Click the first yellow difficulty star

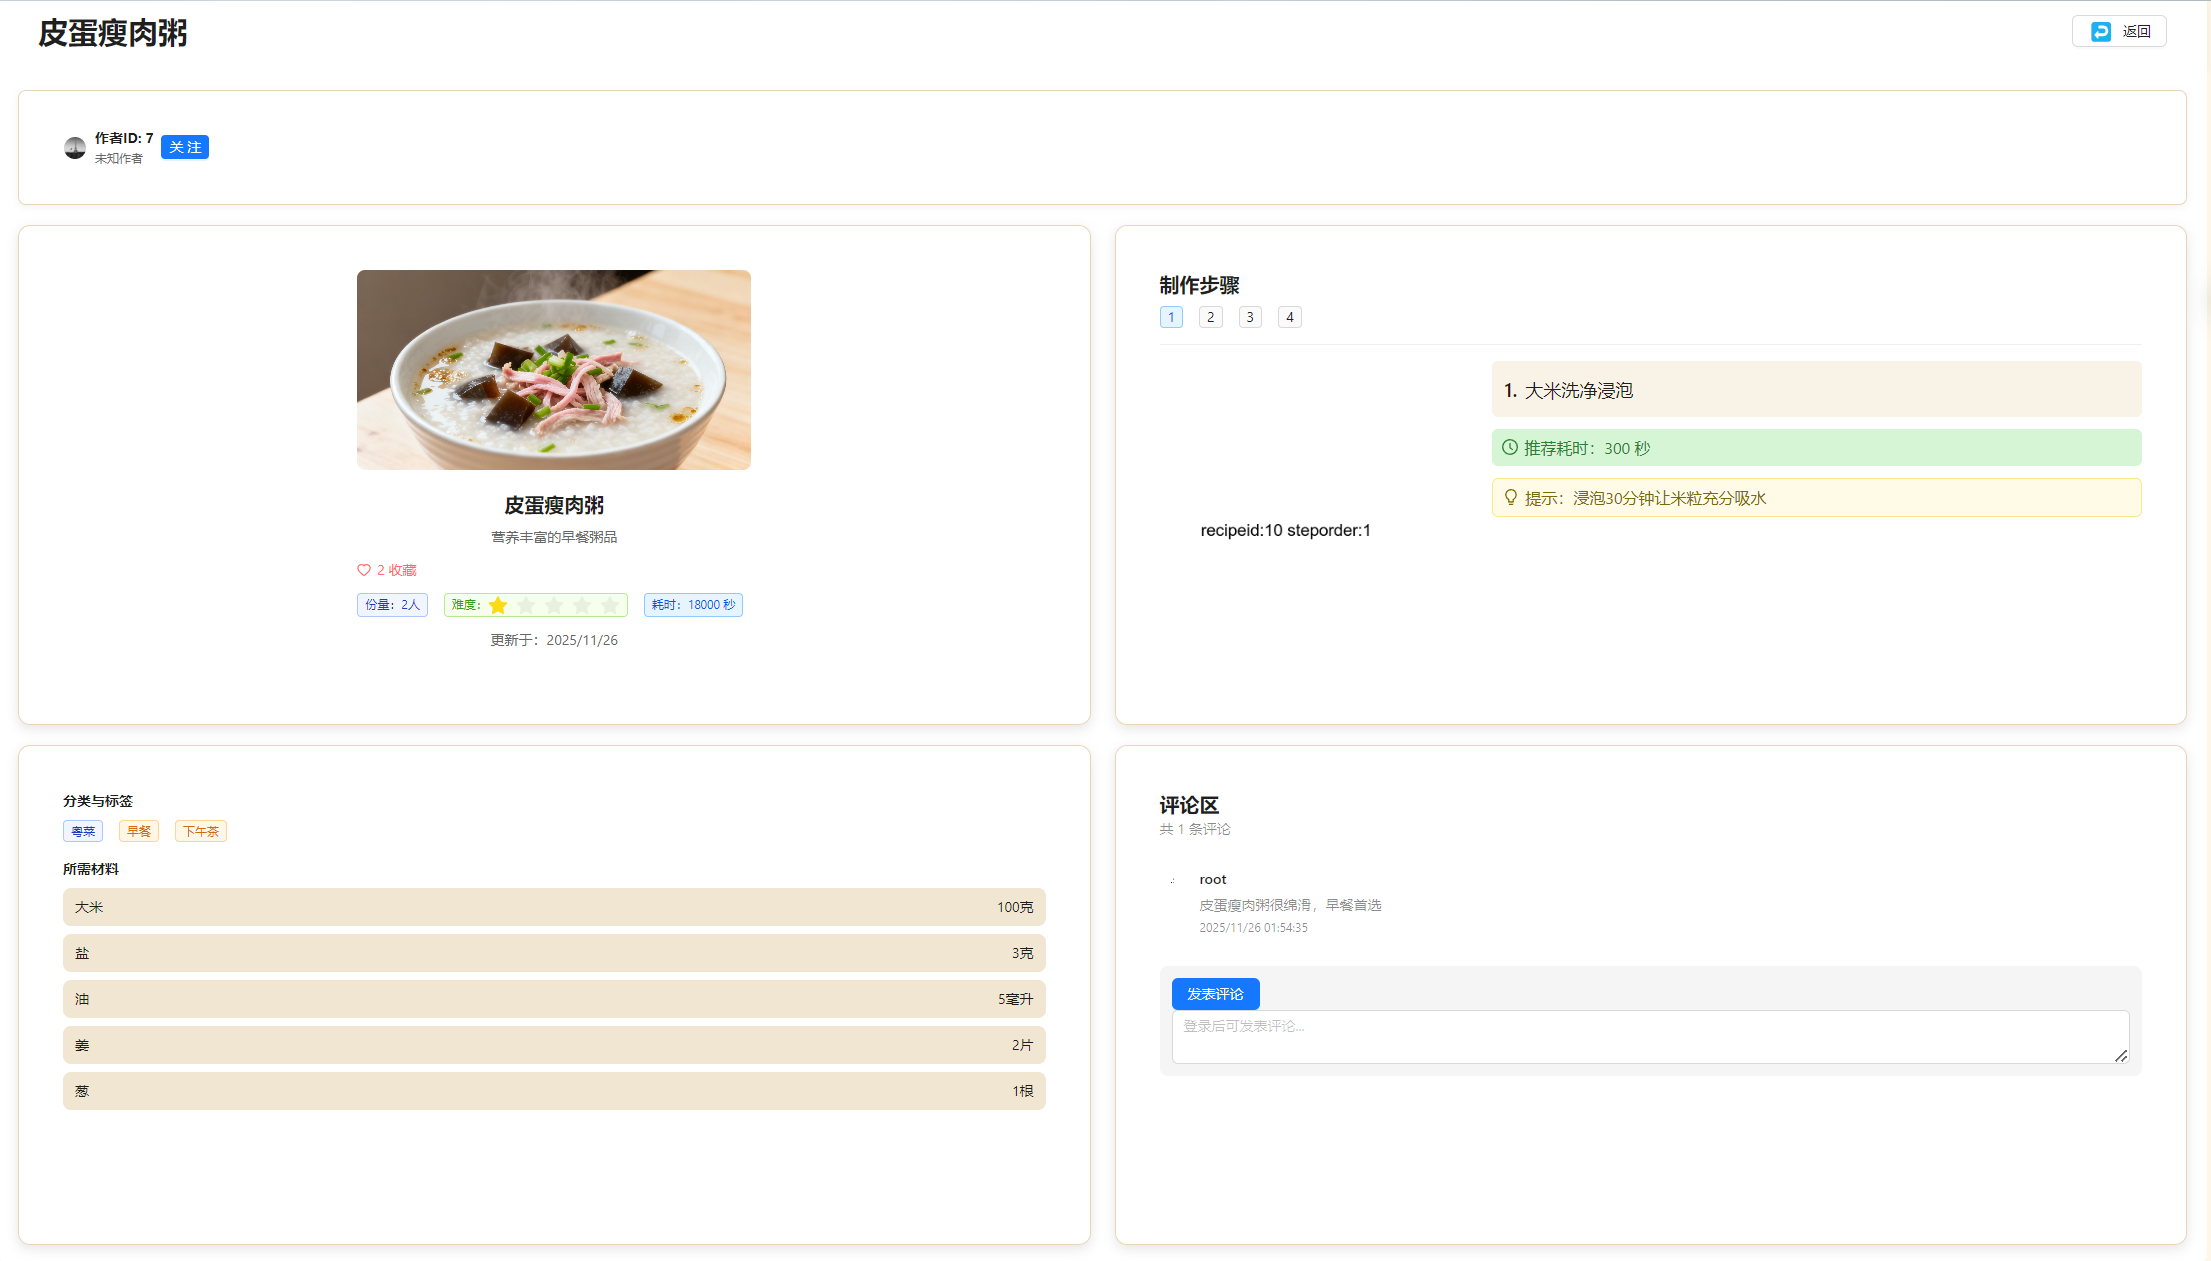[498, 605]
